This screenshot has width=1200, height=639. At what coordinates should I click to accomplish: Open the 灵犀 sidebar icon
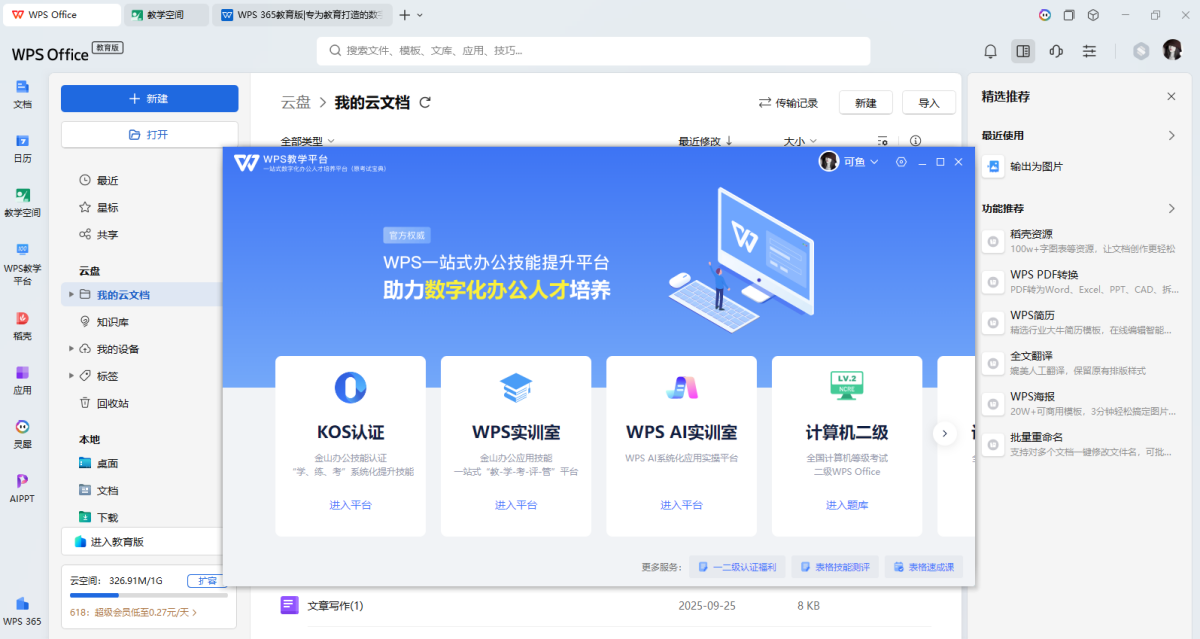point(22,426)
